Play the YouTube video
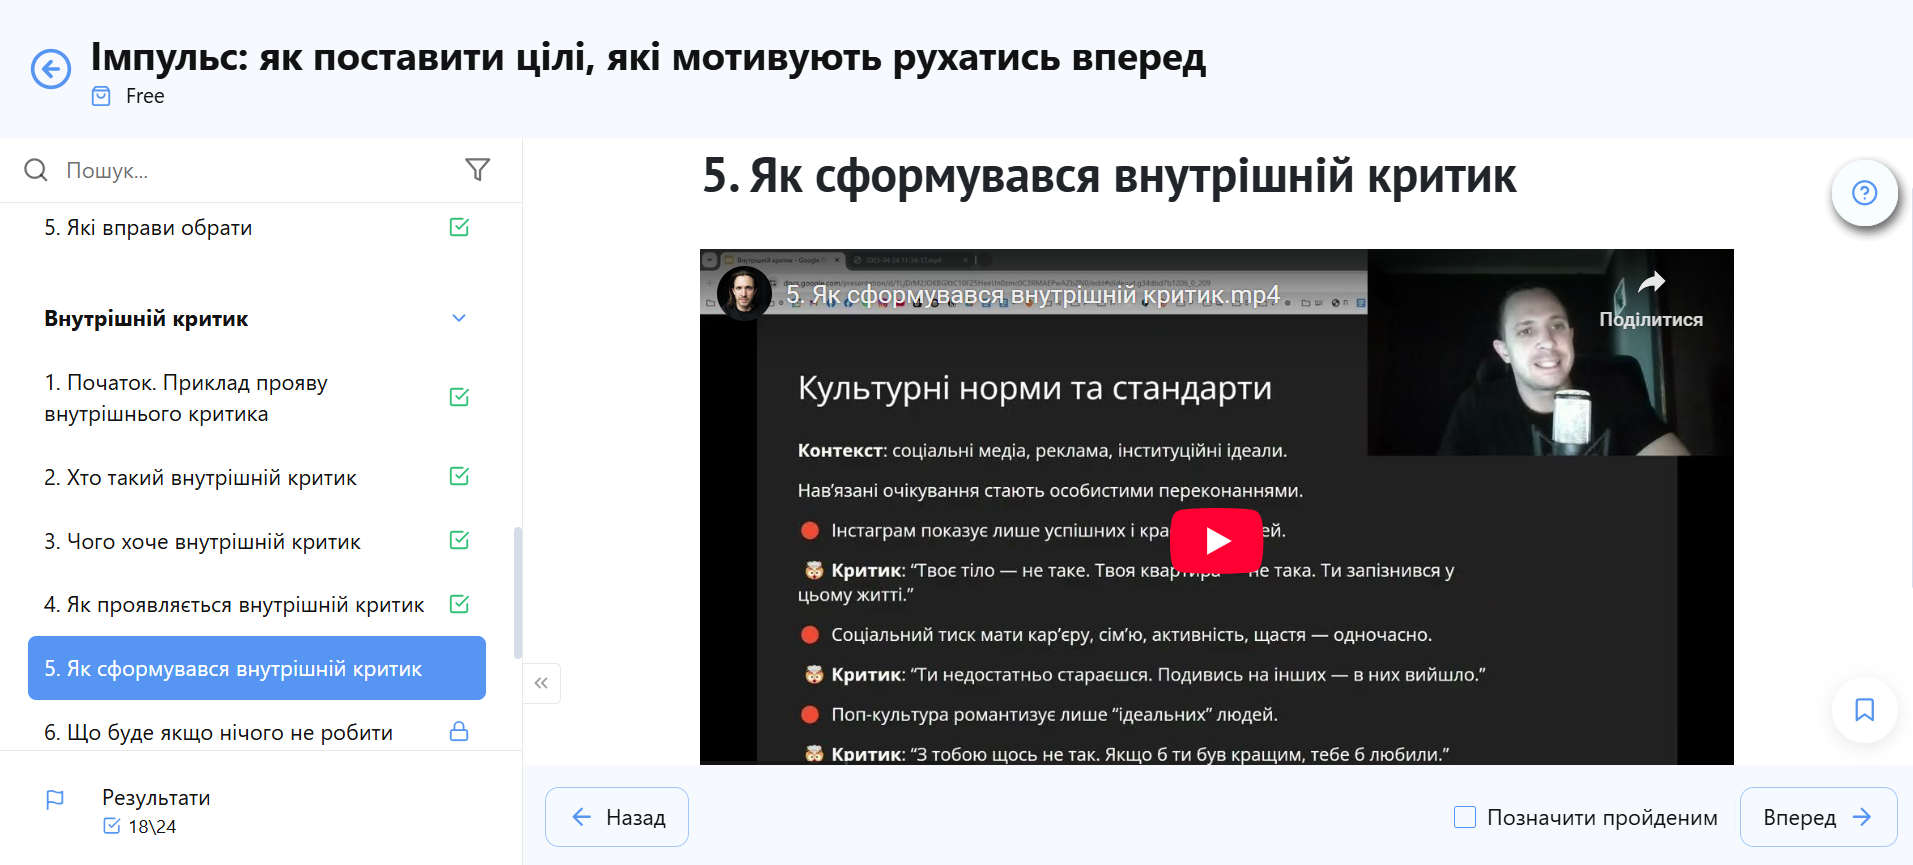 (x=1216, y=541)
